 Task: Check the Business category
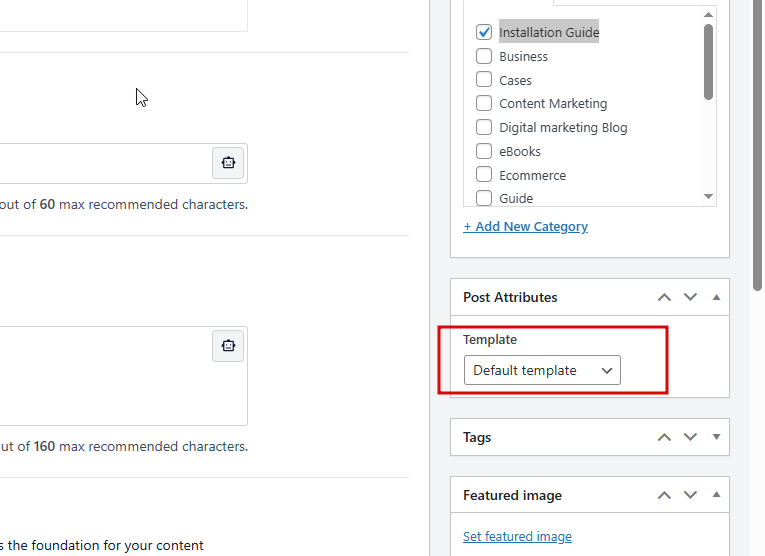click(484, 57)
